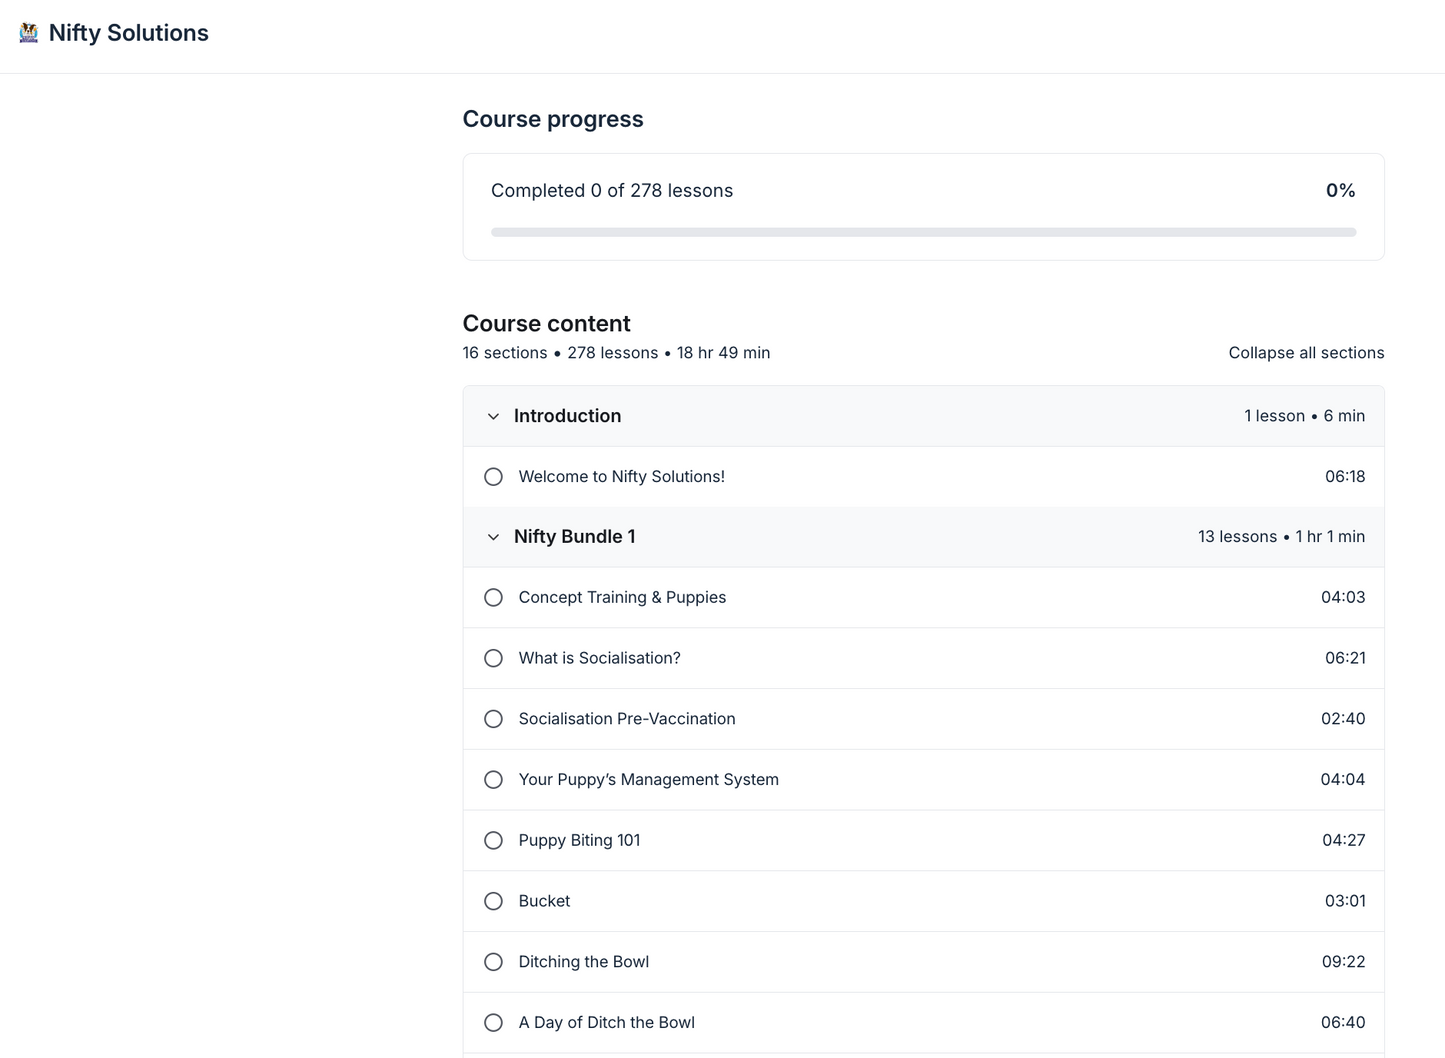
Task: Tick the Bucket lesson circle
Action: 493,901
